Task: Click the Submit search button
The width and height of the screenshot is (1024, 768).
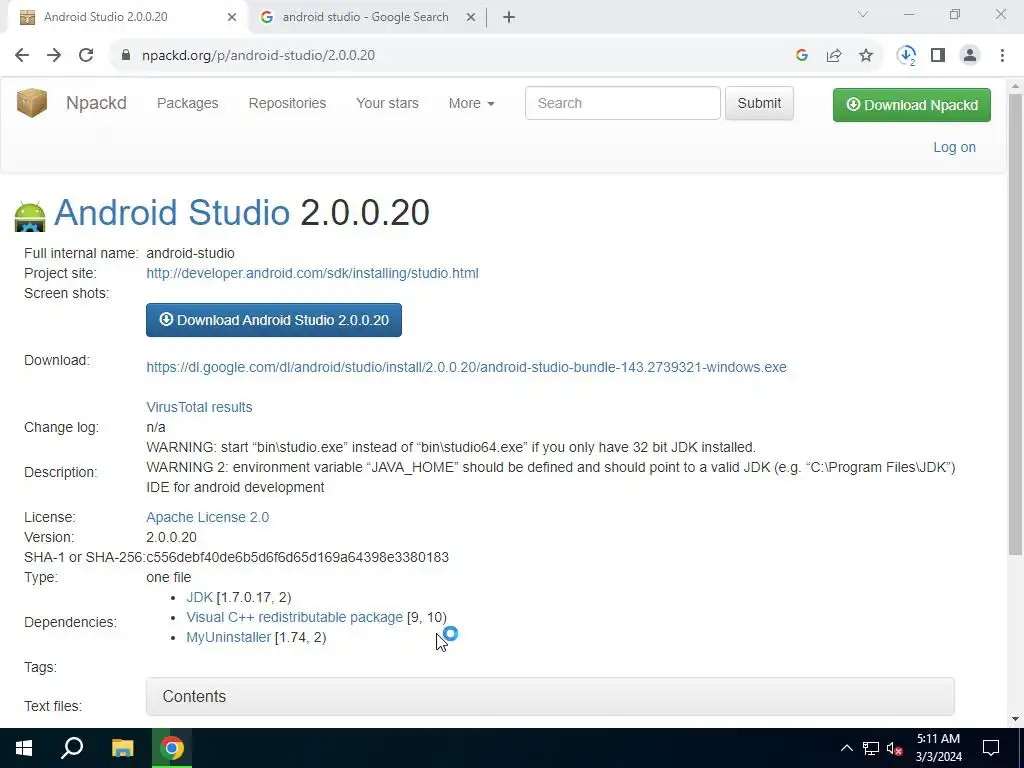Action: (760, 103)
